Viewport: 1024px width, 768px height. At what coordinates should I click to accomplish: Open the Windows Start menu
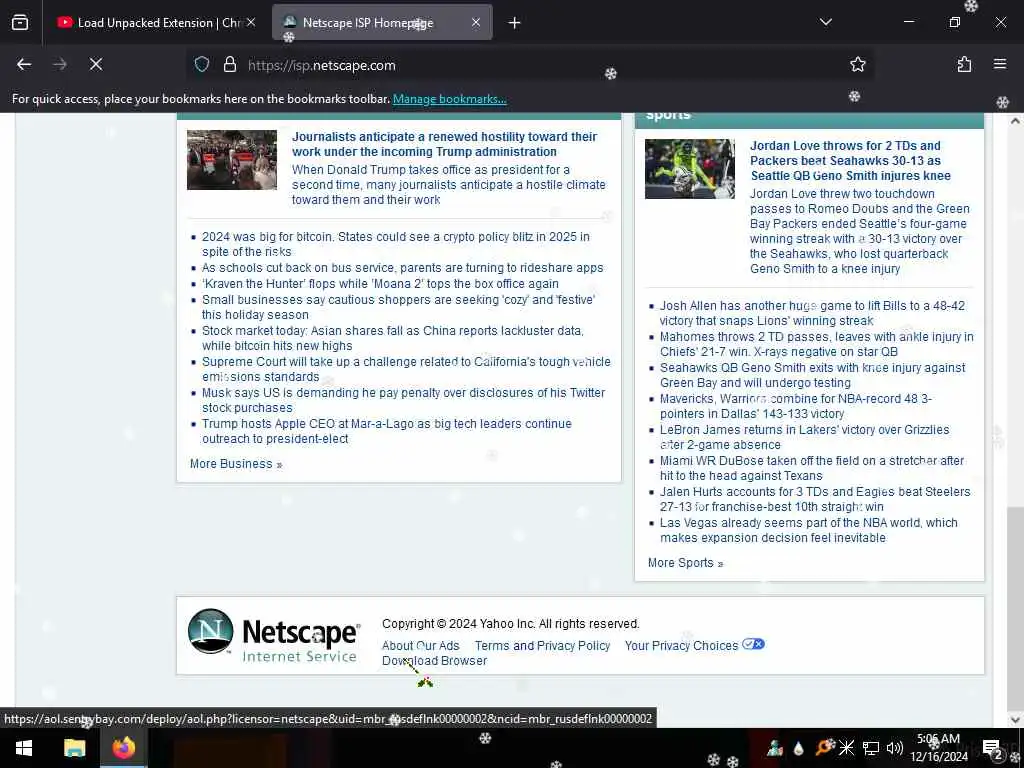coord(24,748)
